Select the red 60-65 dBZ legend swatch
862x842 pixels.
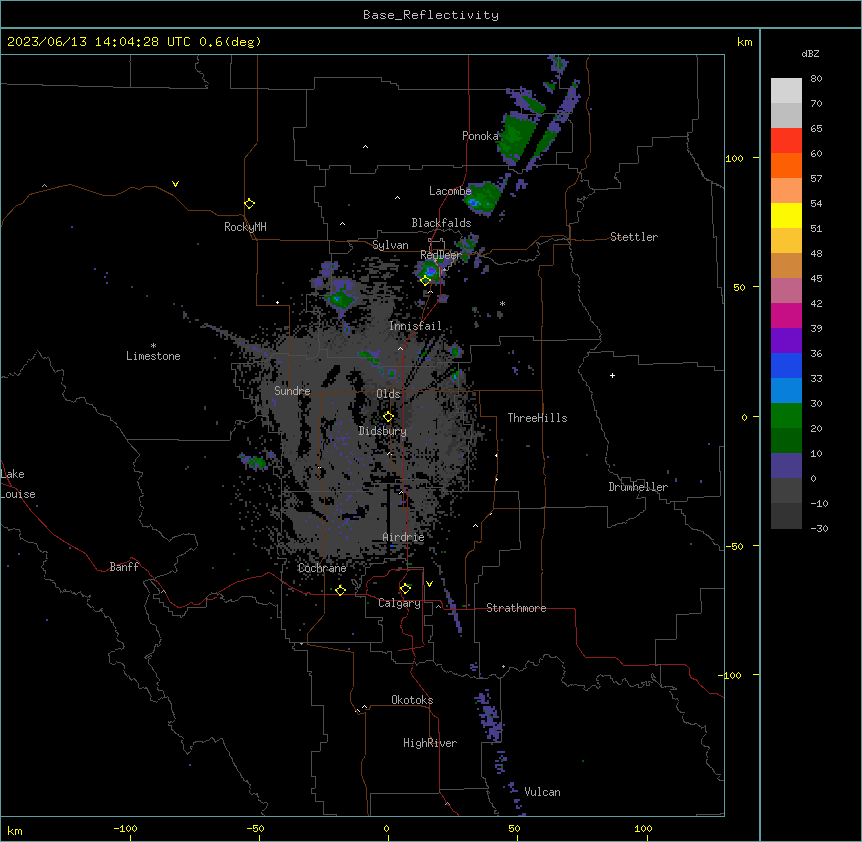tap(786, 140)
